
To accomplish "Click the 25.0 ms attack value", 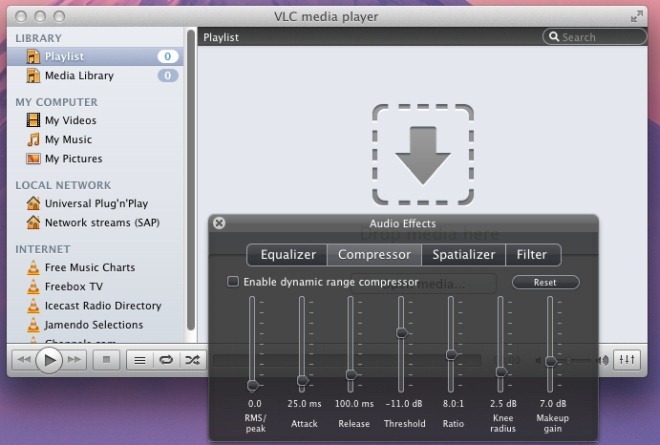I will (304, 404).
